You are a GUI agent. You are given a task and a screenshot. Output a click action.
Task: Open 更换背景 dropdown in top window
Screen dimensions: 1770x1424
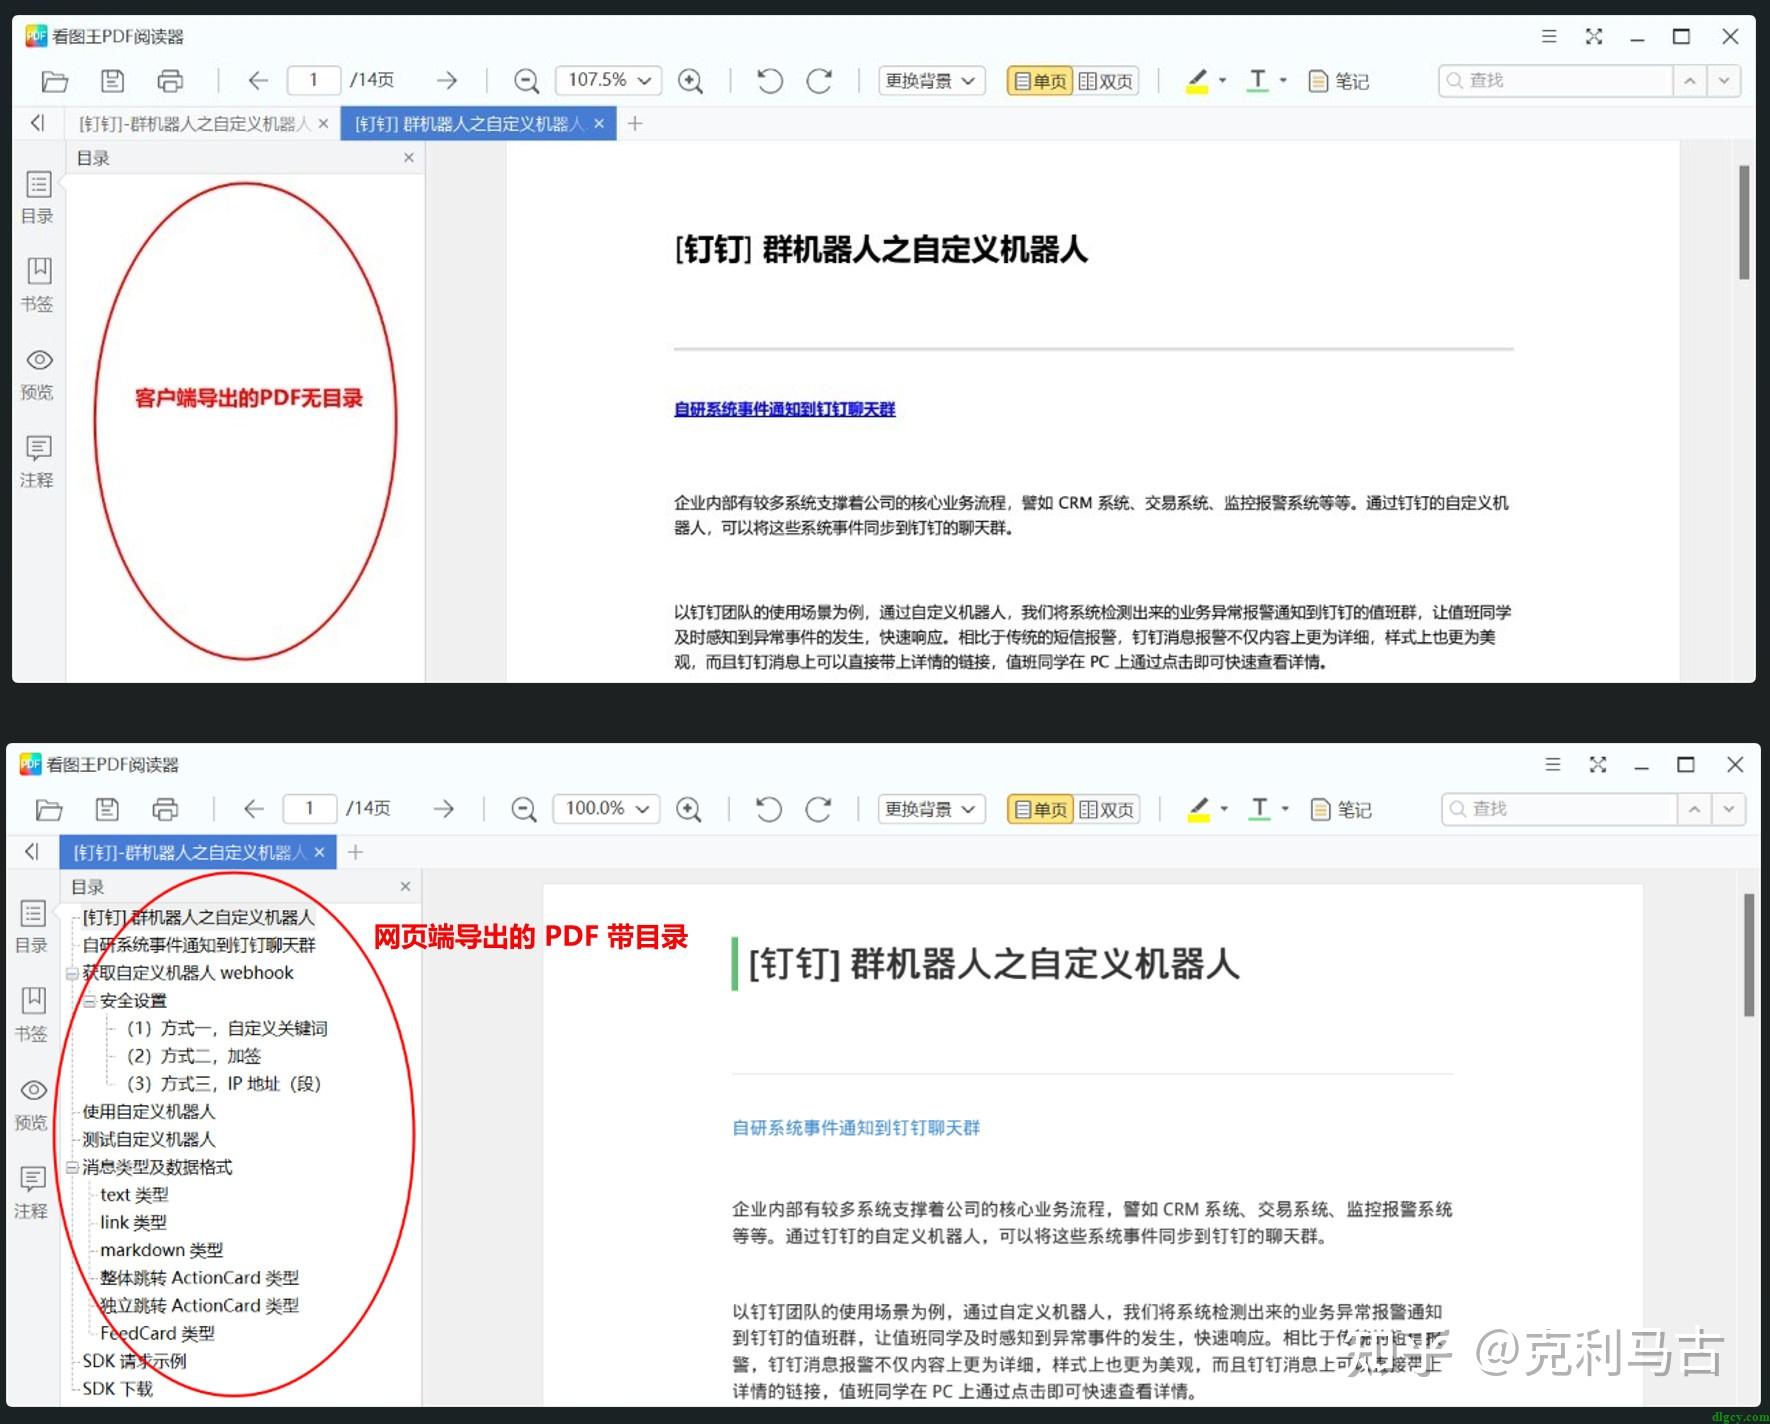[932, 81]
